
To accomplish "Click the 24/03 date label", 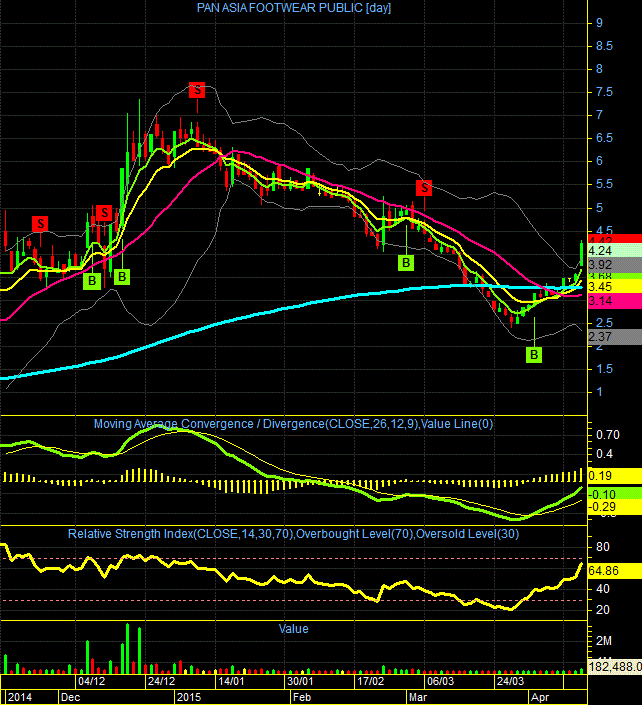I will click(510, 681).
